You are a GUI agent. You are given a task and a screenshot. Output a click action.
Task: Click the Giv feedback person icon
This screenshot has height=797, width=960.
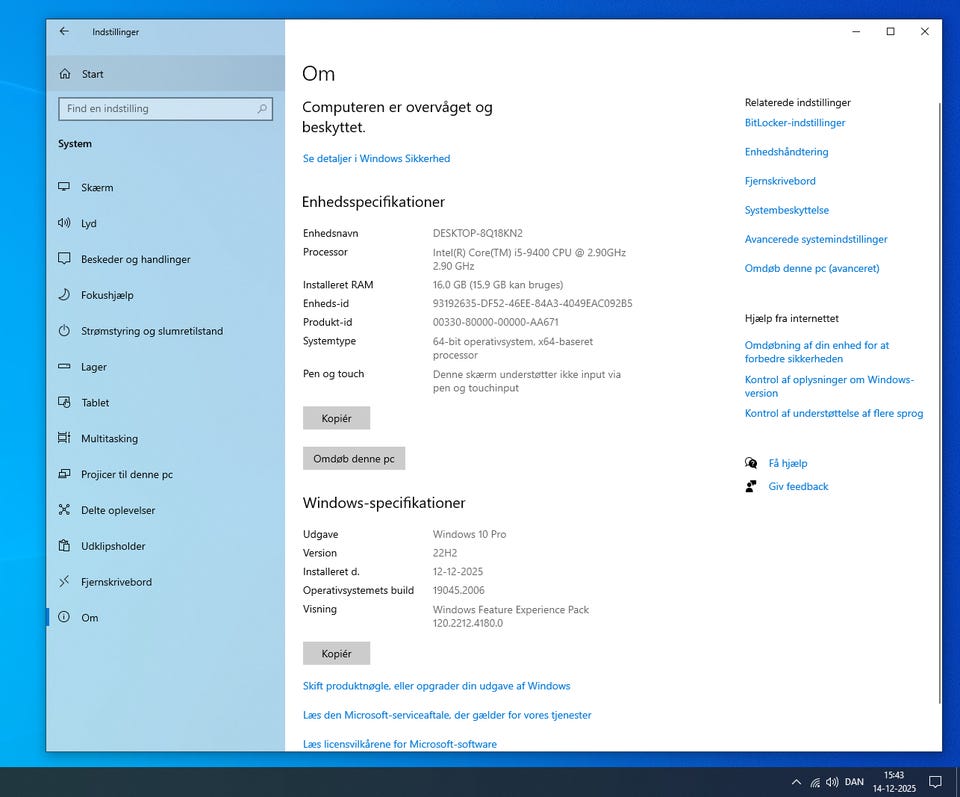[x=751, y=486]
